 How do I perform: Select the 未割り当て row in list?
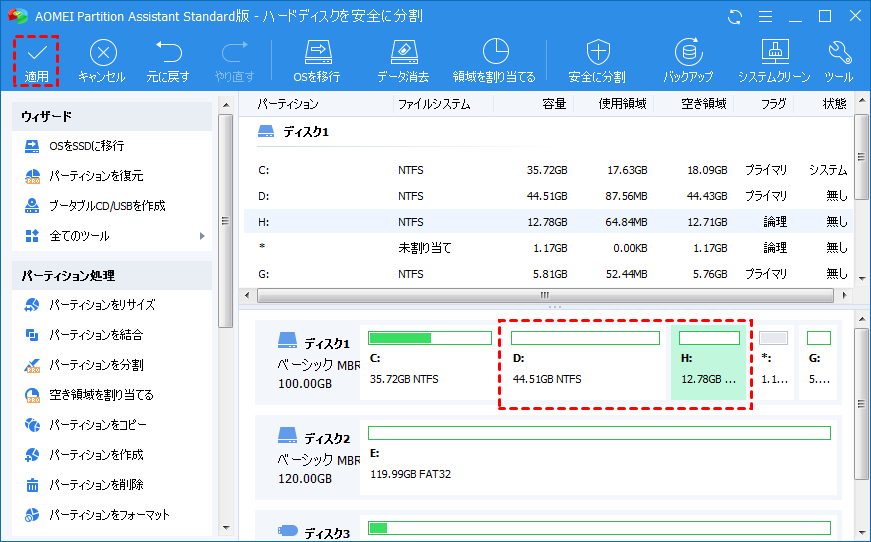[548, 248]
